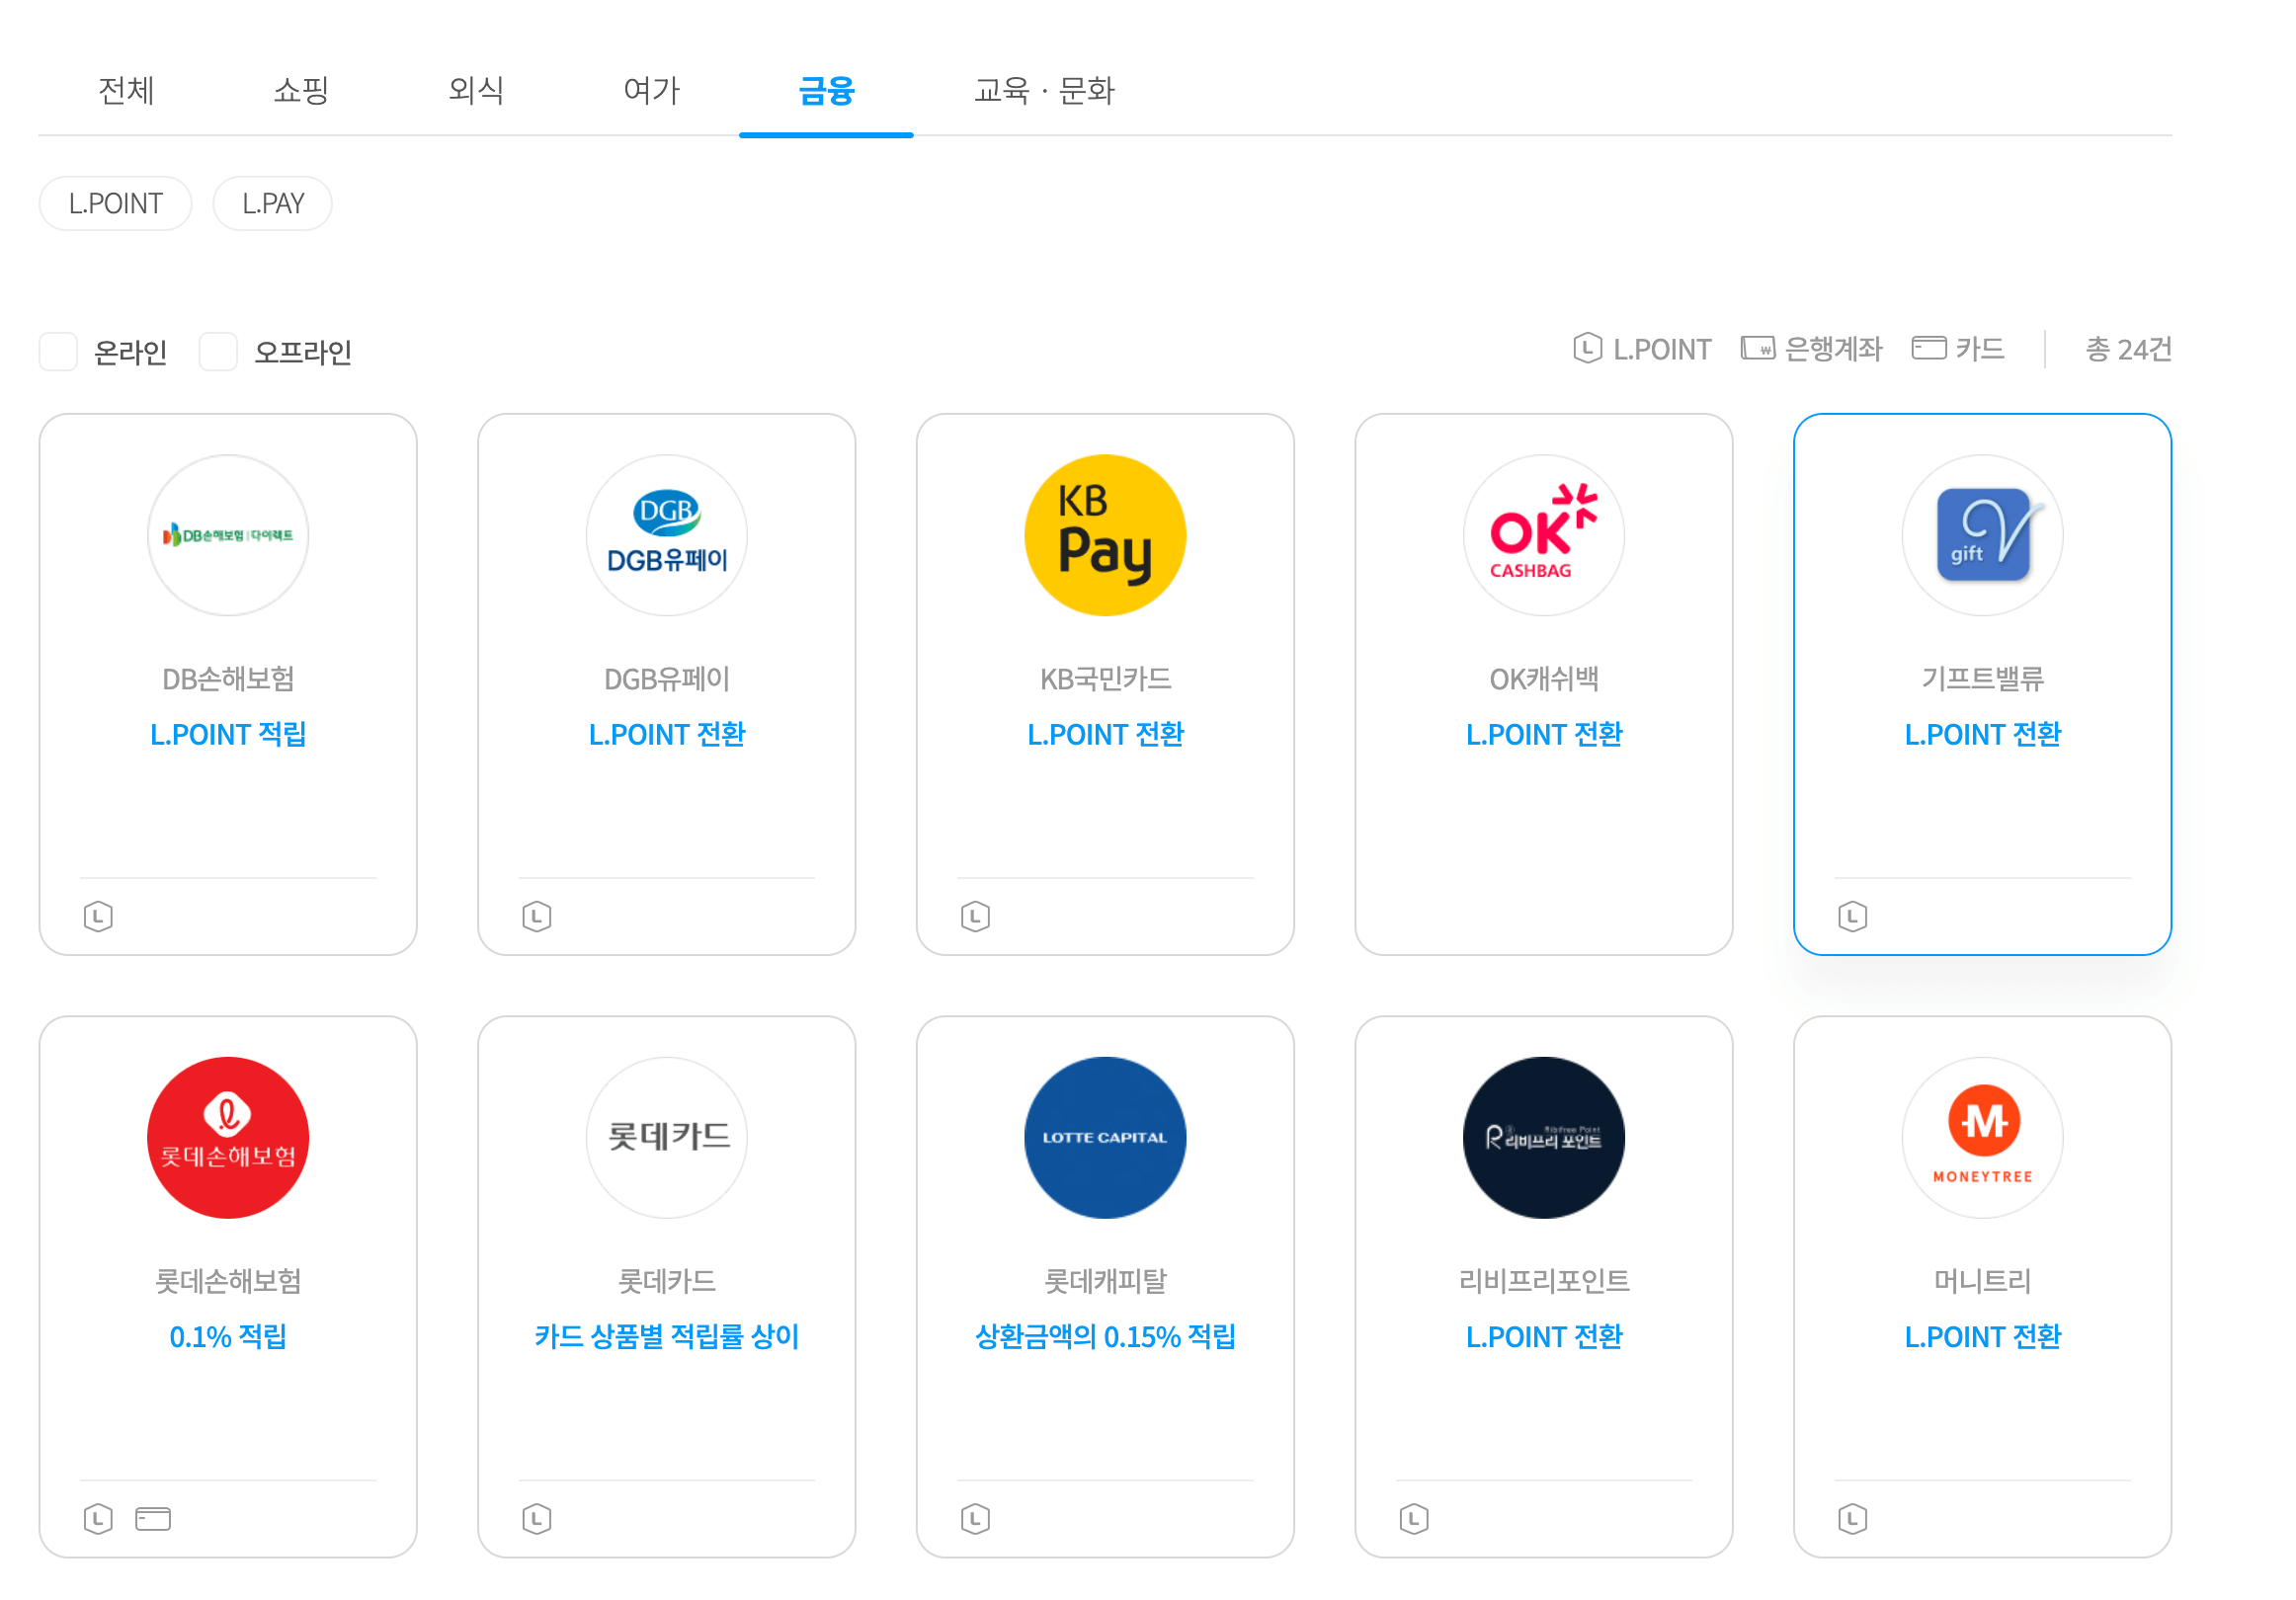Click the DB손해보험 logo
Viewport: 2296px width, 1600px height.
coord(228,535)
